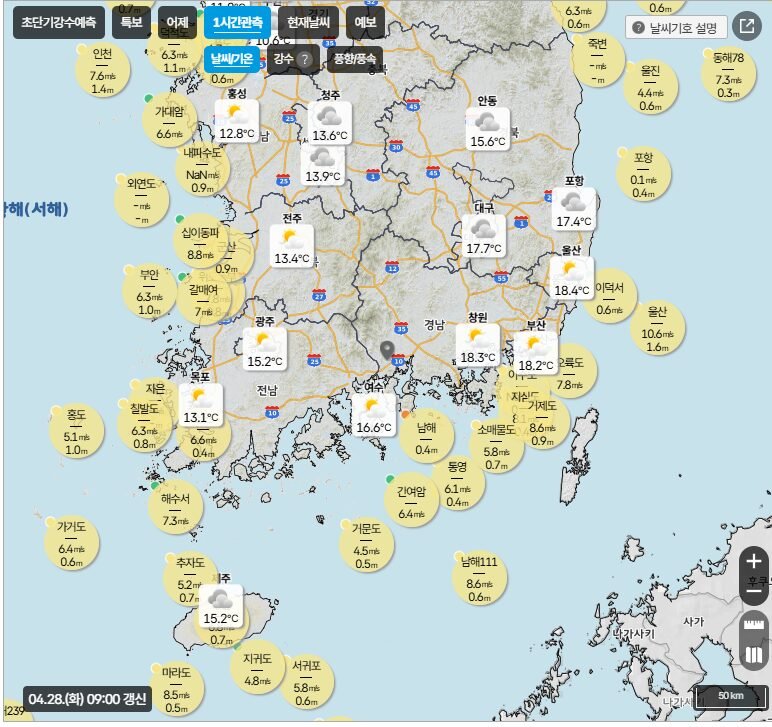Select the 예보 forecast tab
This screenshot has height=727, width=772.
[366, 22]
